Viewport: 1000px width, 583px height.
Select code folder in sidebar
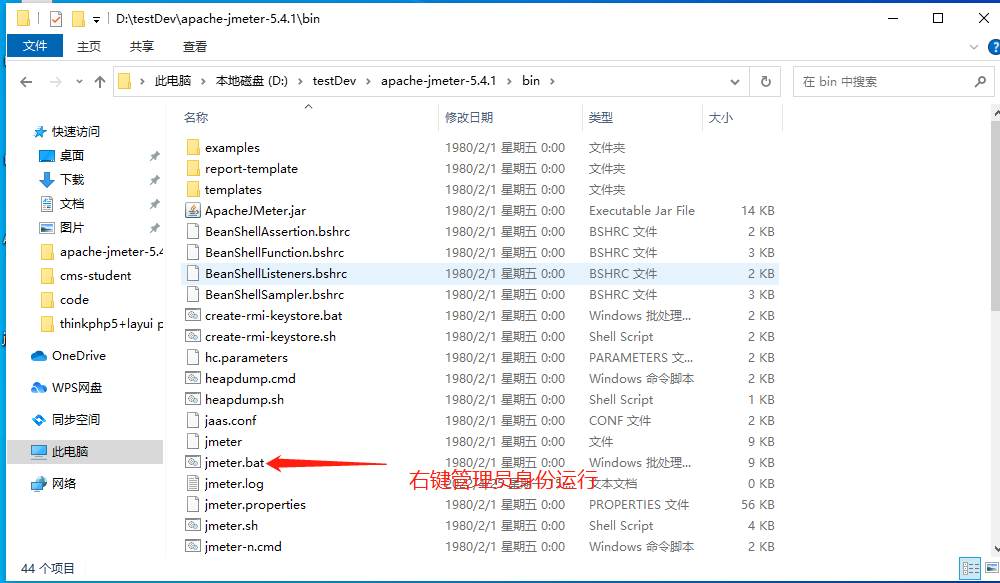coord(74,300)
